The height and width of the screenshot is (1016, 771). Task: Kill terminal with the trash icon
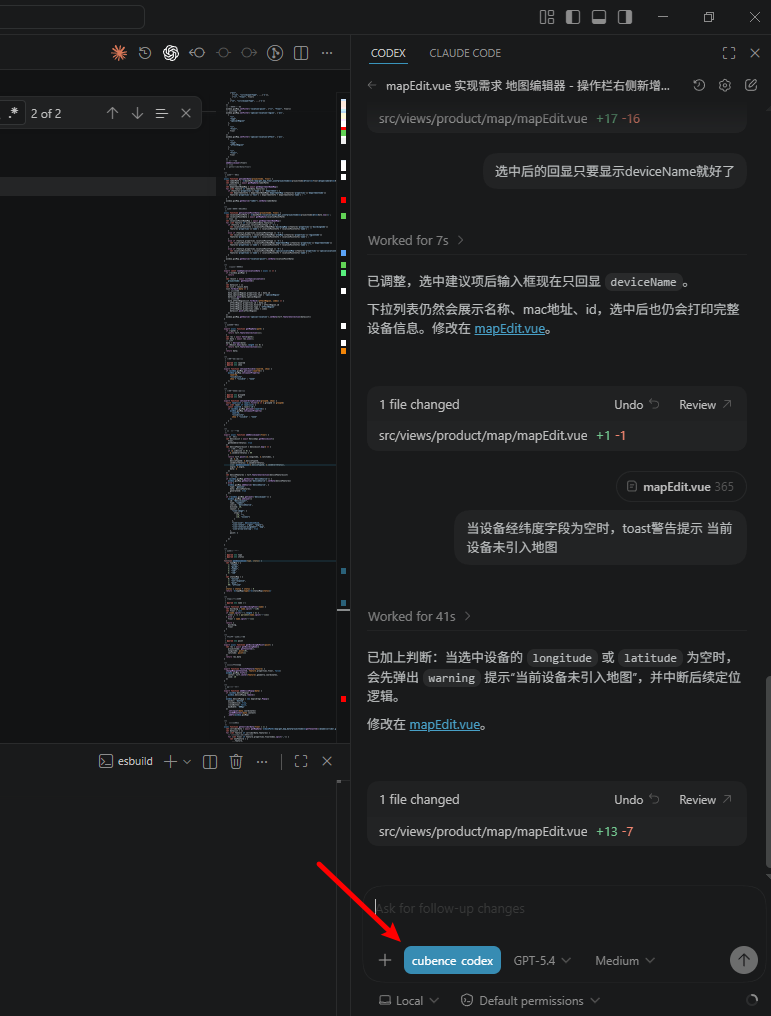[x=236, y=761]
